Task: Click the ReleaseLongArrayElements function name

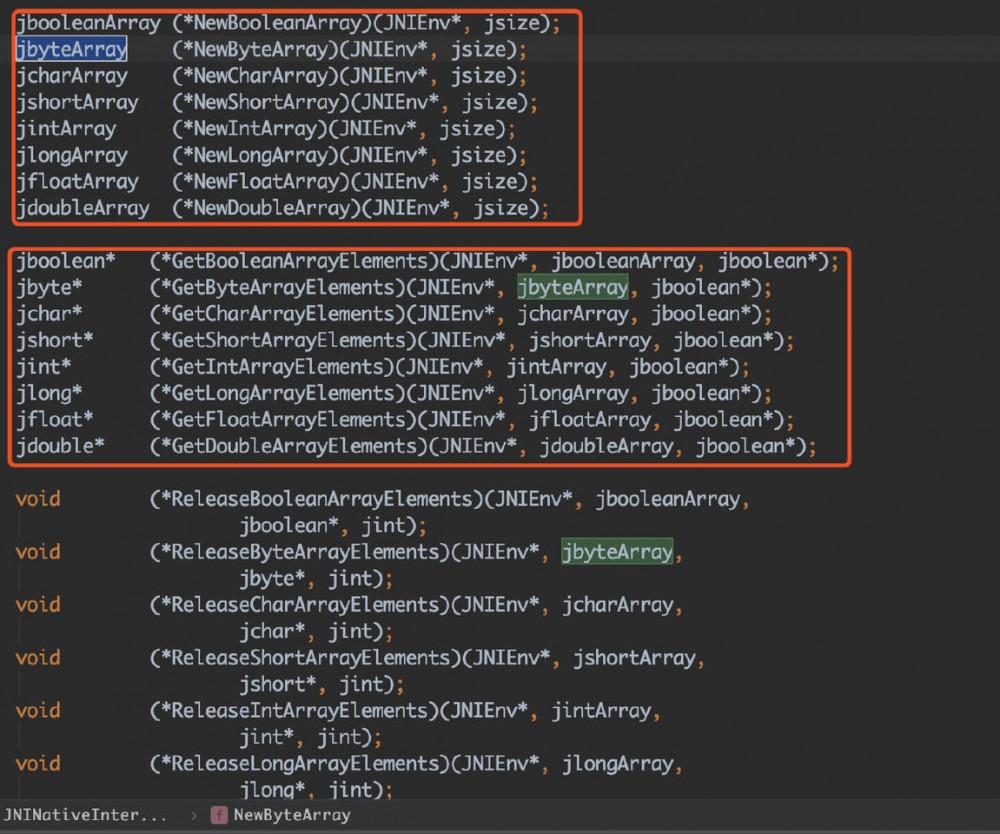Action: [311, 763]
